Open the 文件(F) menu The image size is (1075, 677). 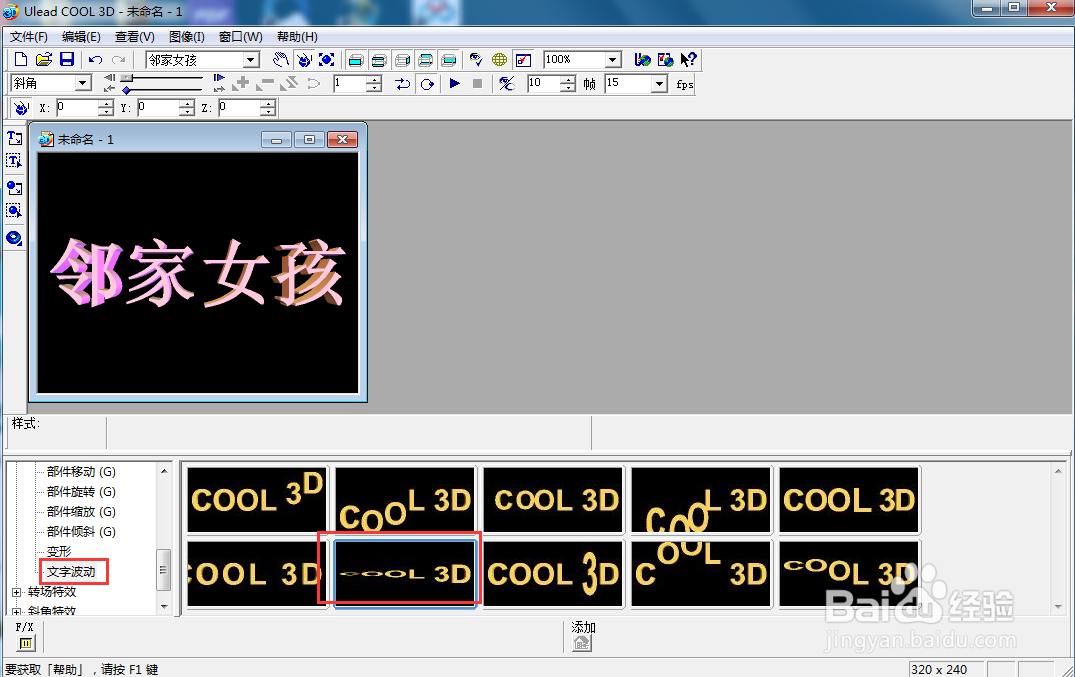29,37
